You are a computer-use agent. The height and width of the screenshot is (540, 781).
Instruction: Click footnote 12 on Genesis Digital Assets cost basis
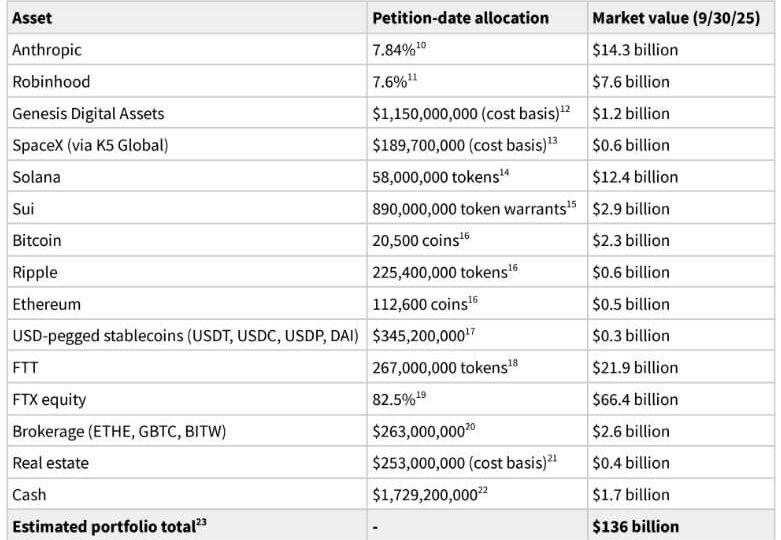(565, 108)
